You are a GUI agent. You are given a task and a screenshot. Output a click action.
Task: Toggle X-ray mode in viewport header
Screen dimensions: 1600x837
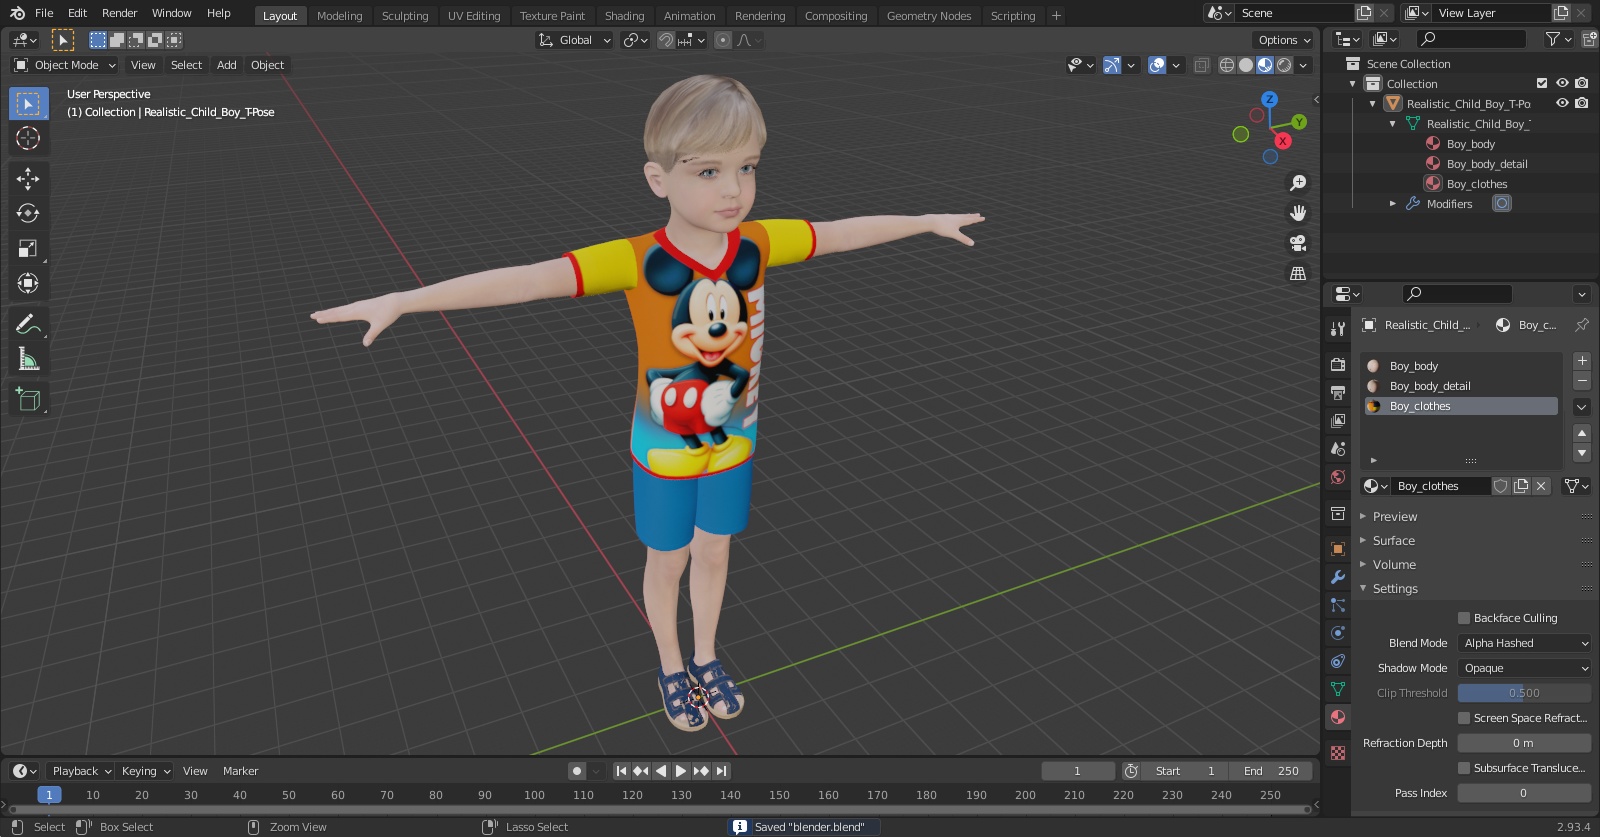point(1201,65)
